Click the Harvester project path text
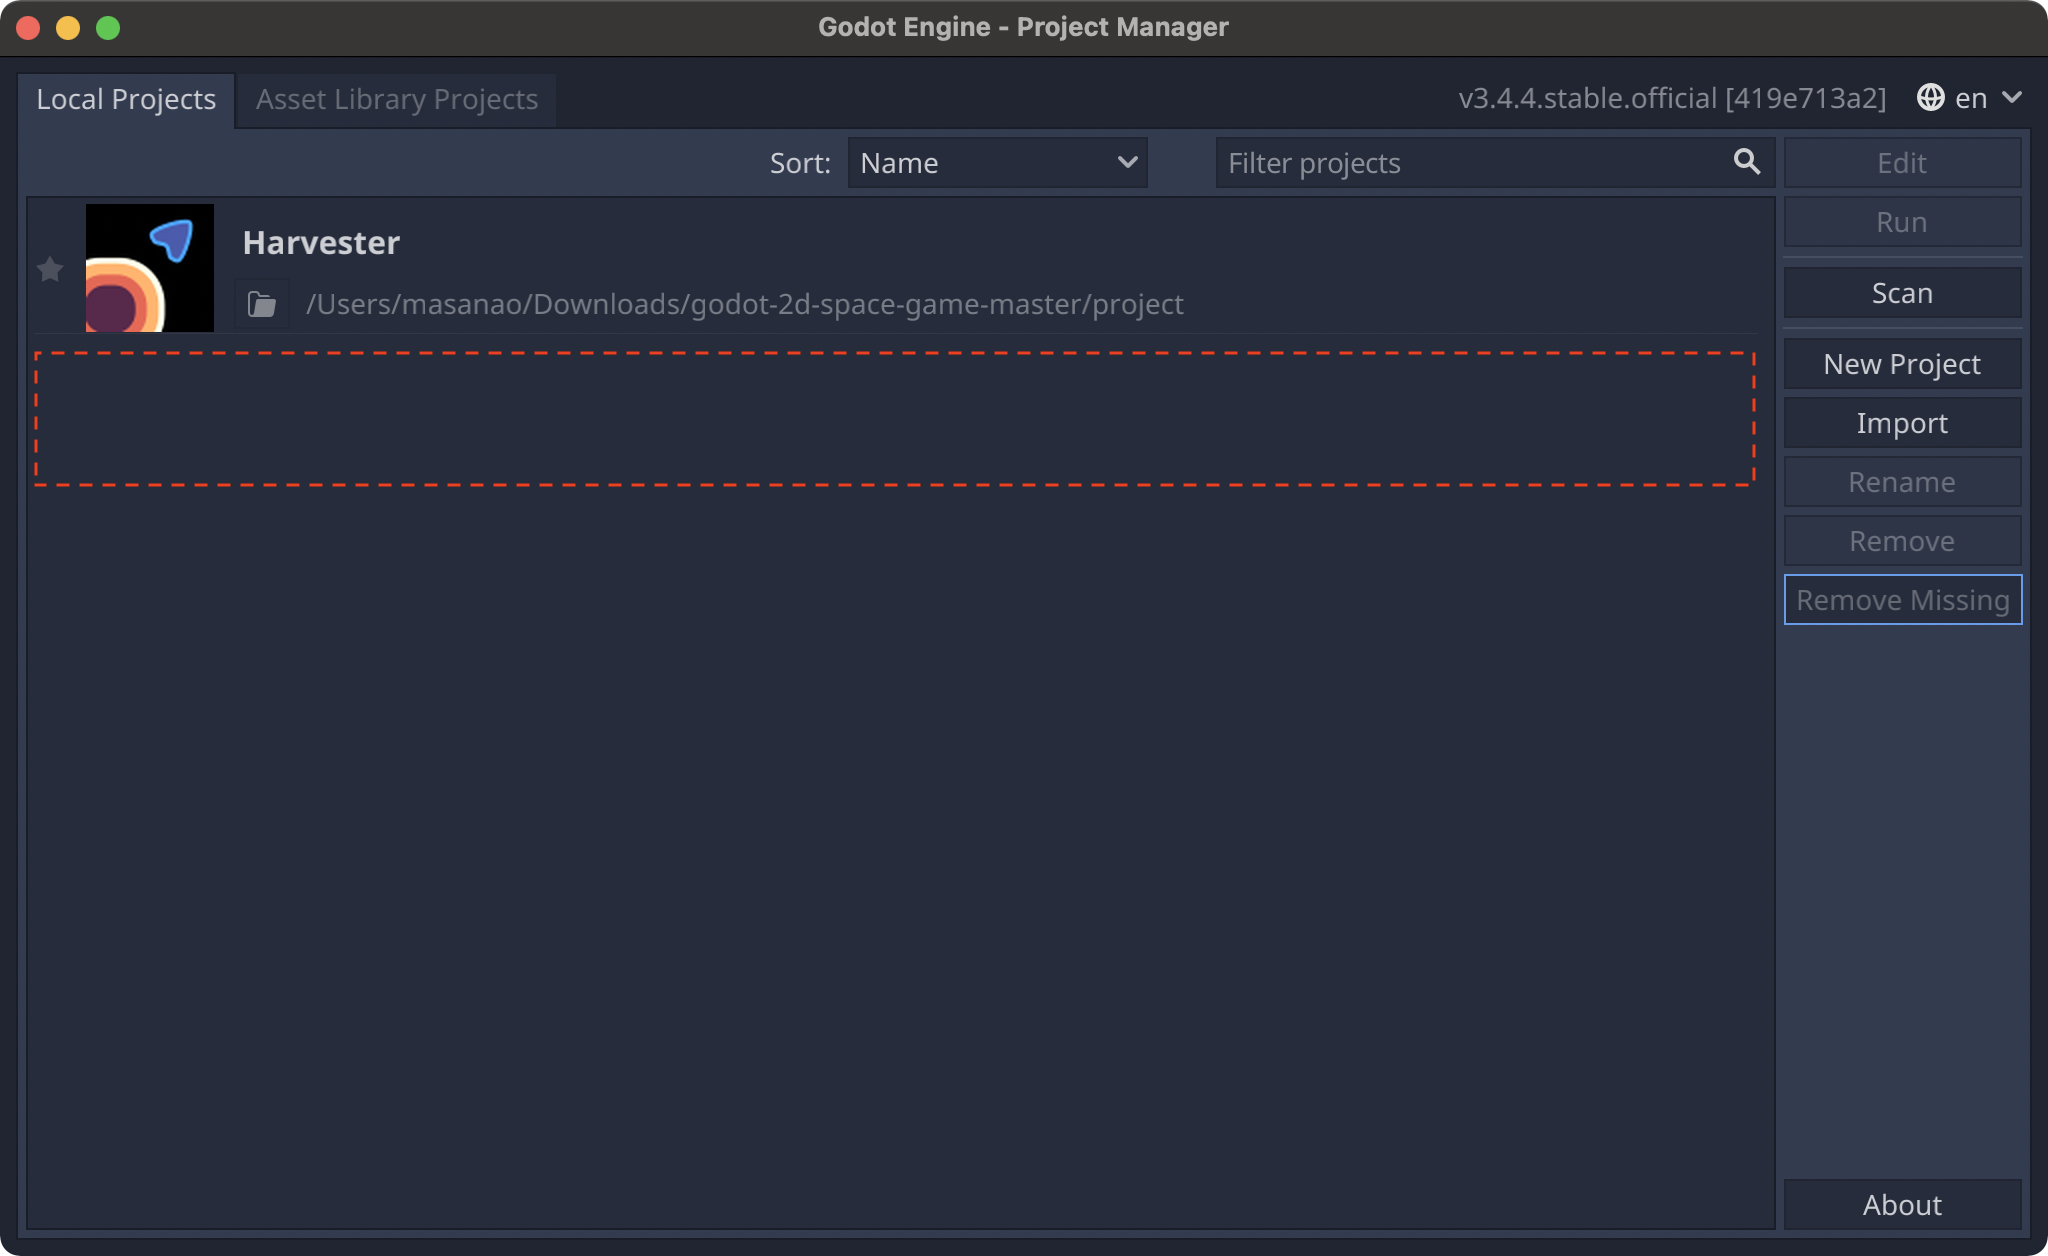The height and width of the screenshot is (1256, 2048). [745, 304]
